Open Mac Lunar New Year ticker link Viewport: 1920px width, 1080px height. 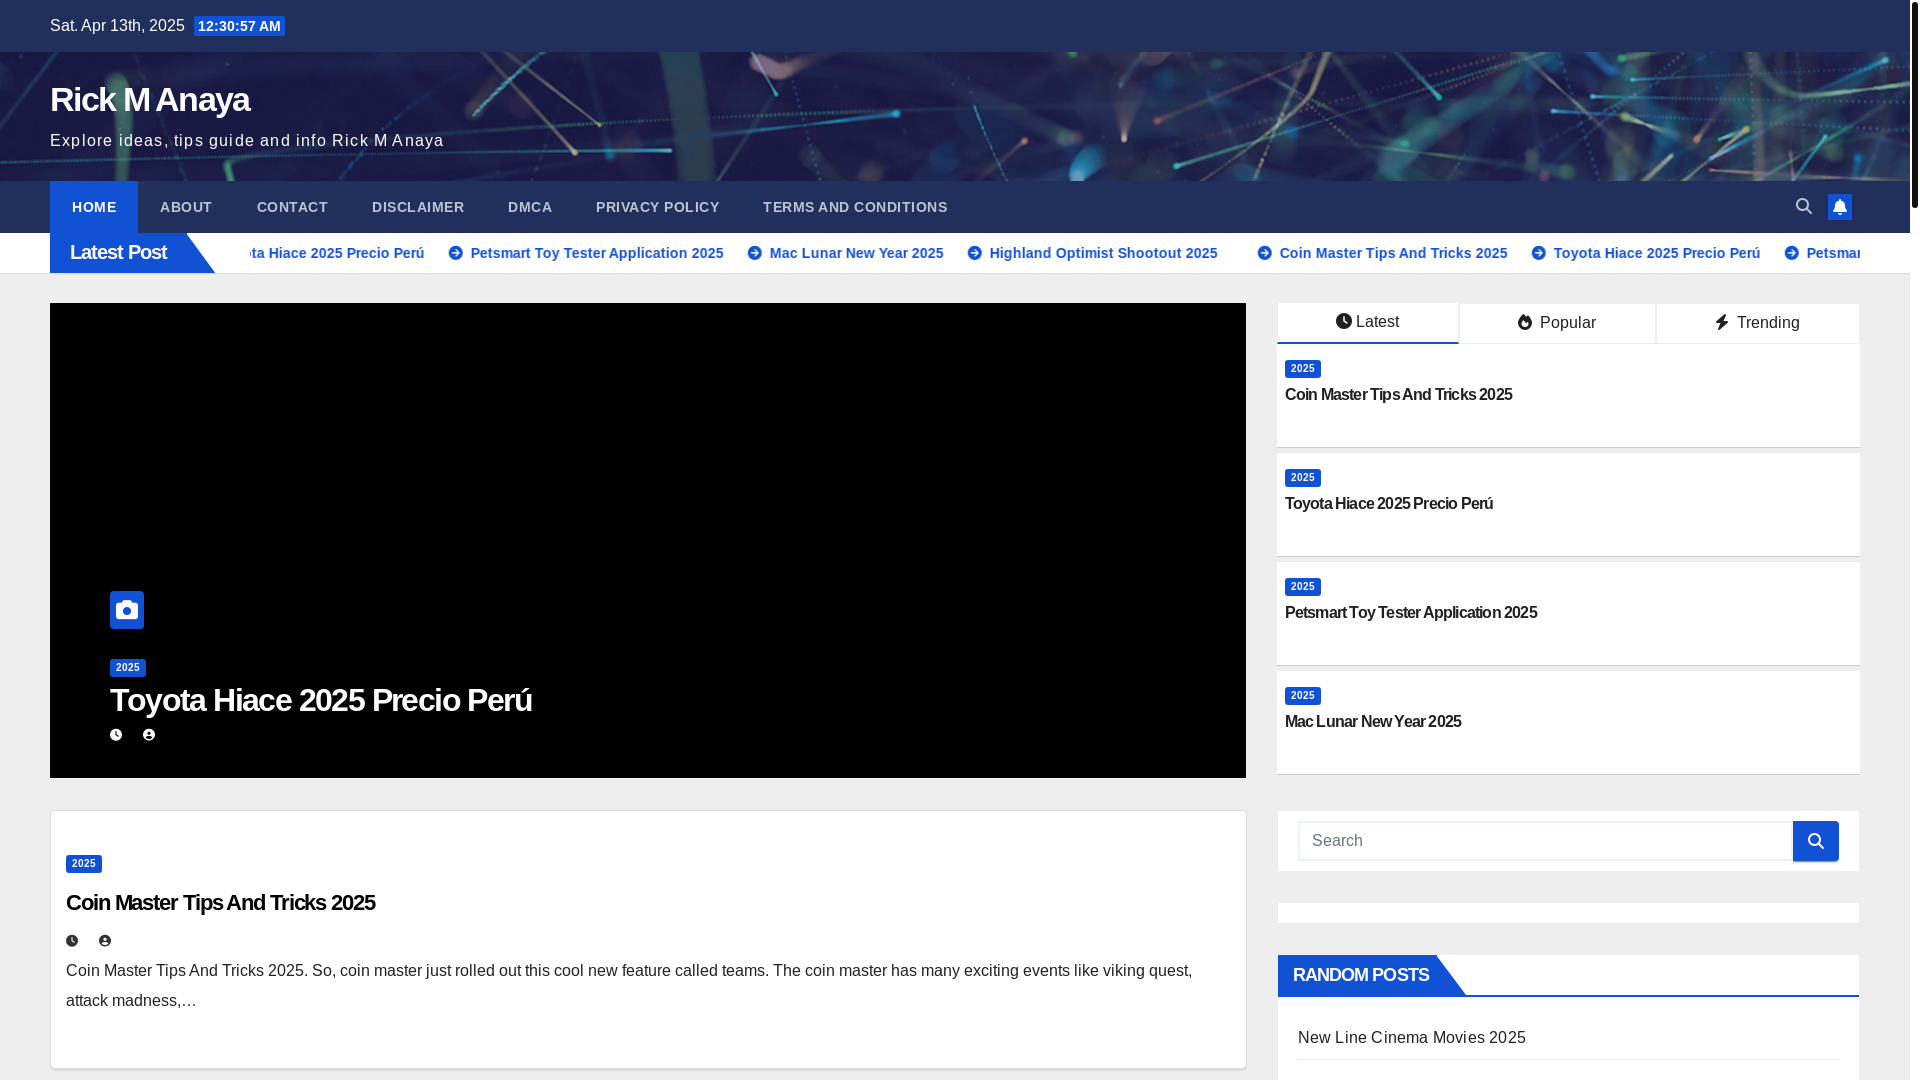pyautogui.click(x=856, y=253)
